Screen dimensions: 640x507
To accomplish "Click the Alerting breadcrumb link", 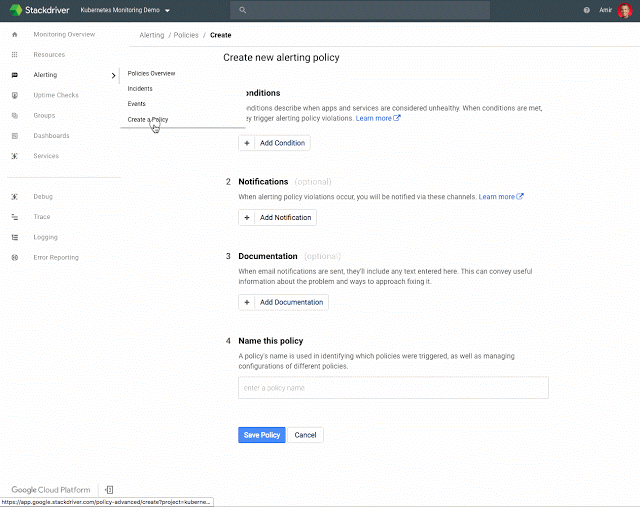I will point(152,35).
